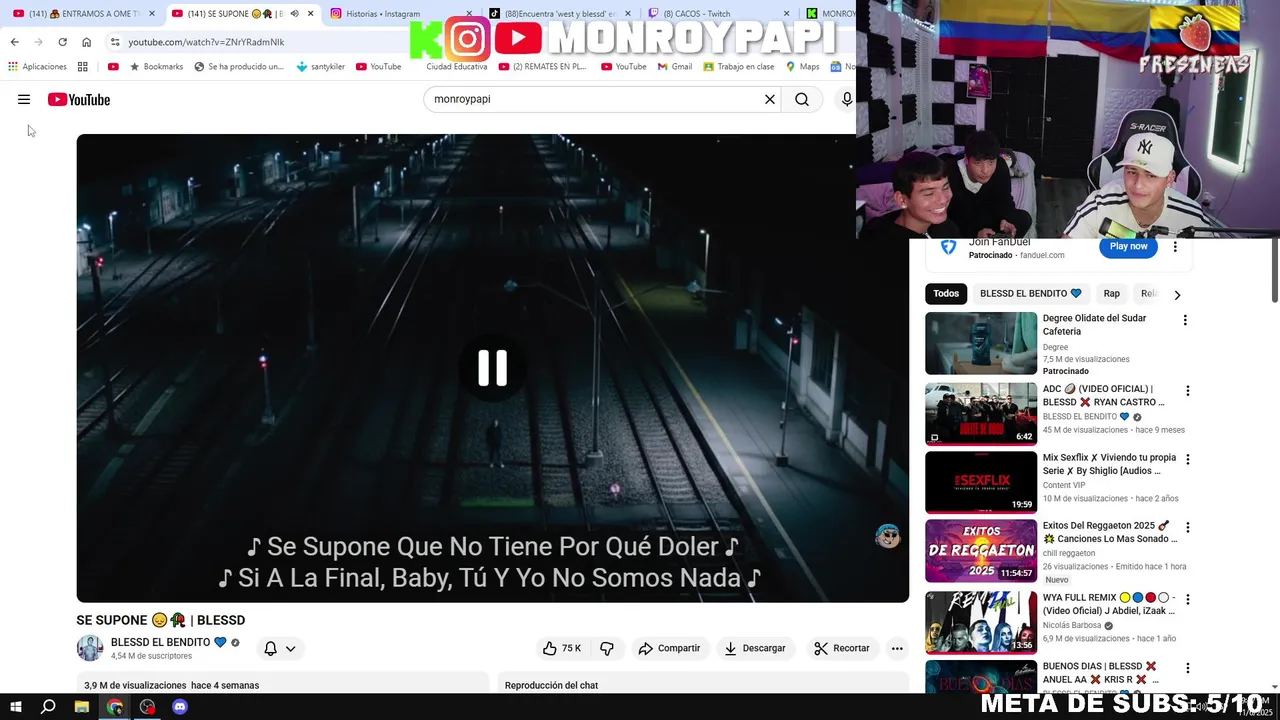The image size is (1280, 720).
Task: Dislike the video with thumbs down
Action: pos(607,648)
